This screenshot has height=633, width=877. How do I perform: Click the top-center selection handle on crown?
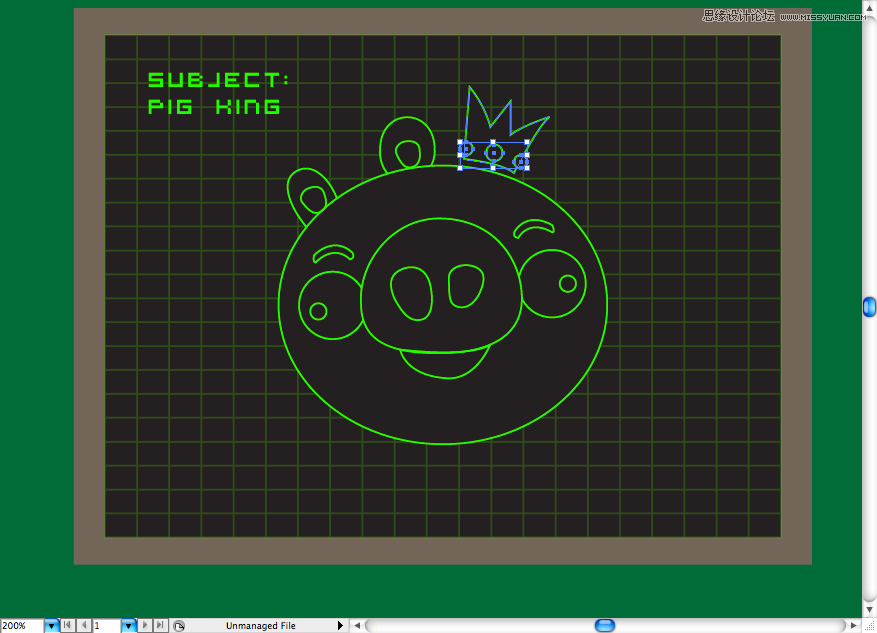[x=493, y=142]
